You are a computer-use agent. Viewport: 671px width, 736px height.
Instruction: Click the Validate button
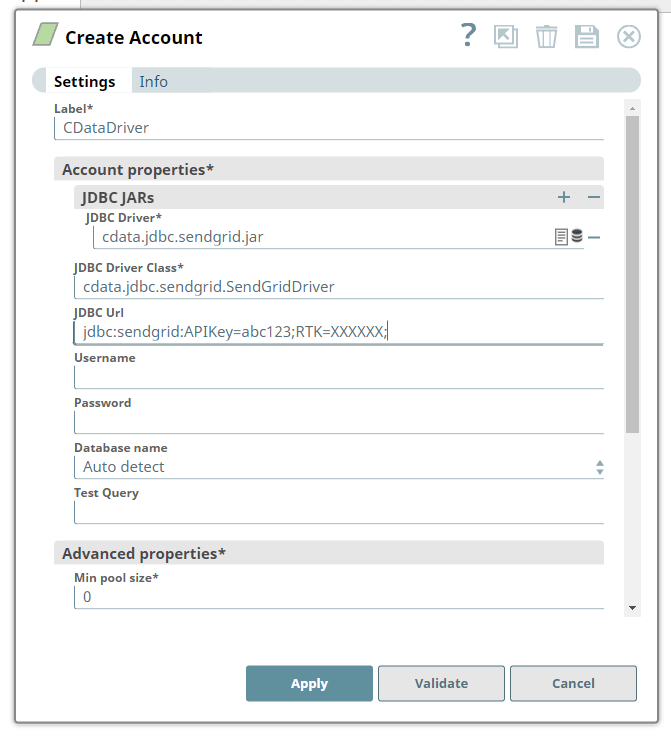441,684
